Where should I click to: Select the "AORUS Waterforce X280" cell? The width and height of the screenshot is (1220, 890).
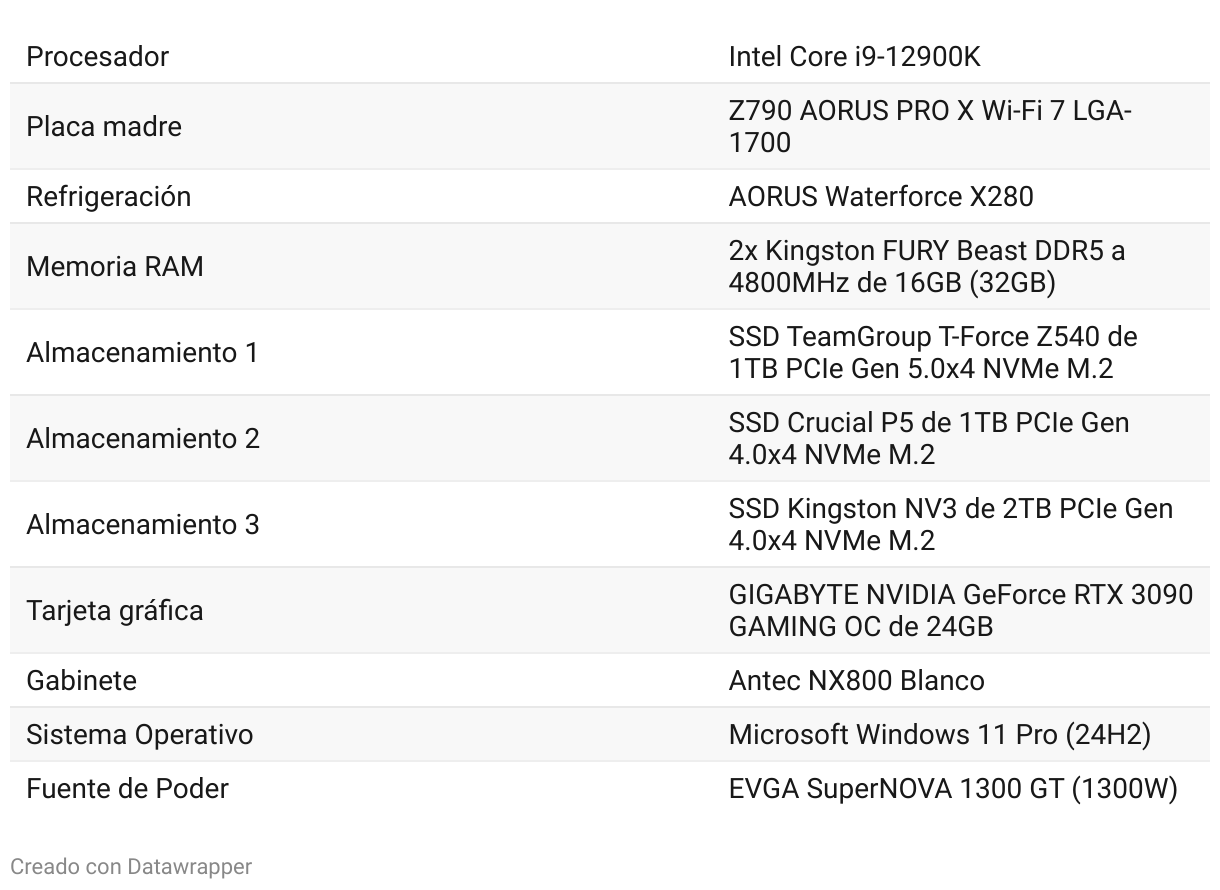[x=880, y=196]
